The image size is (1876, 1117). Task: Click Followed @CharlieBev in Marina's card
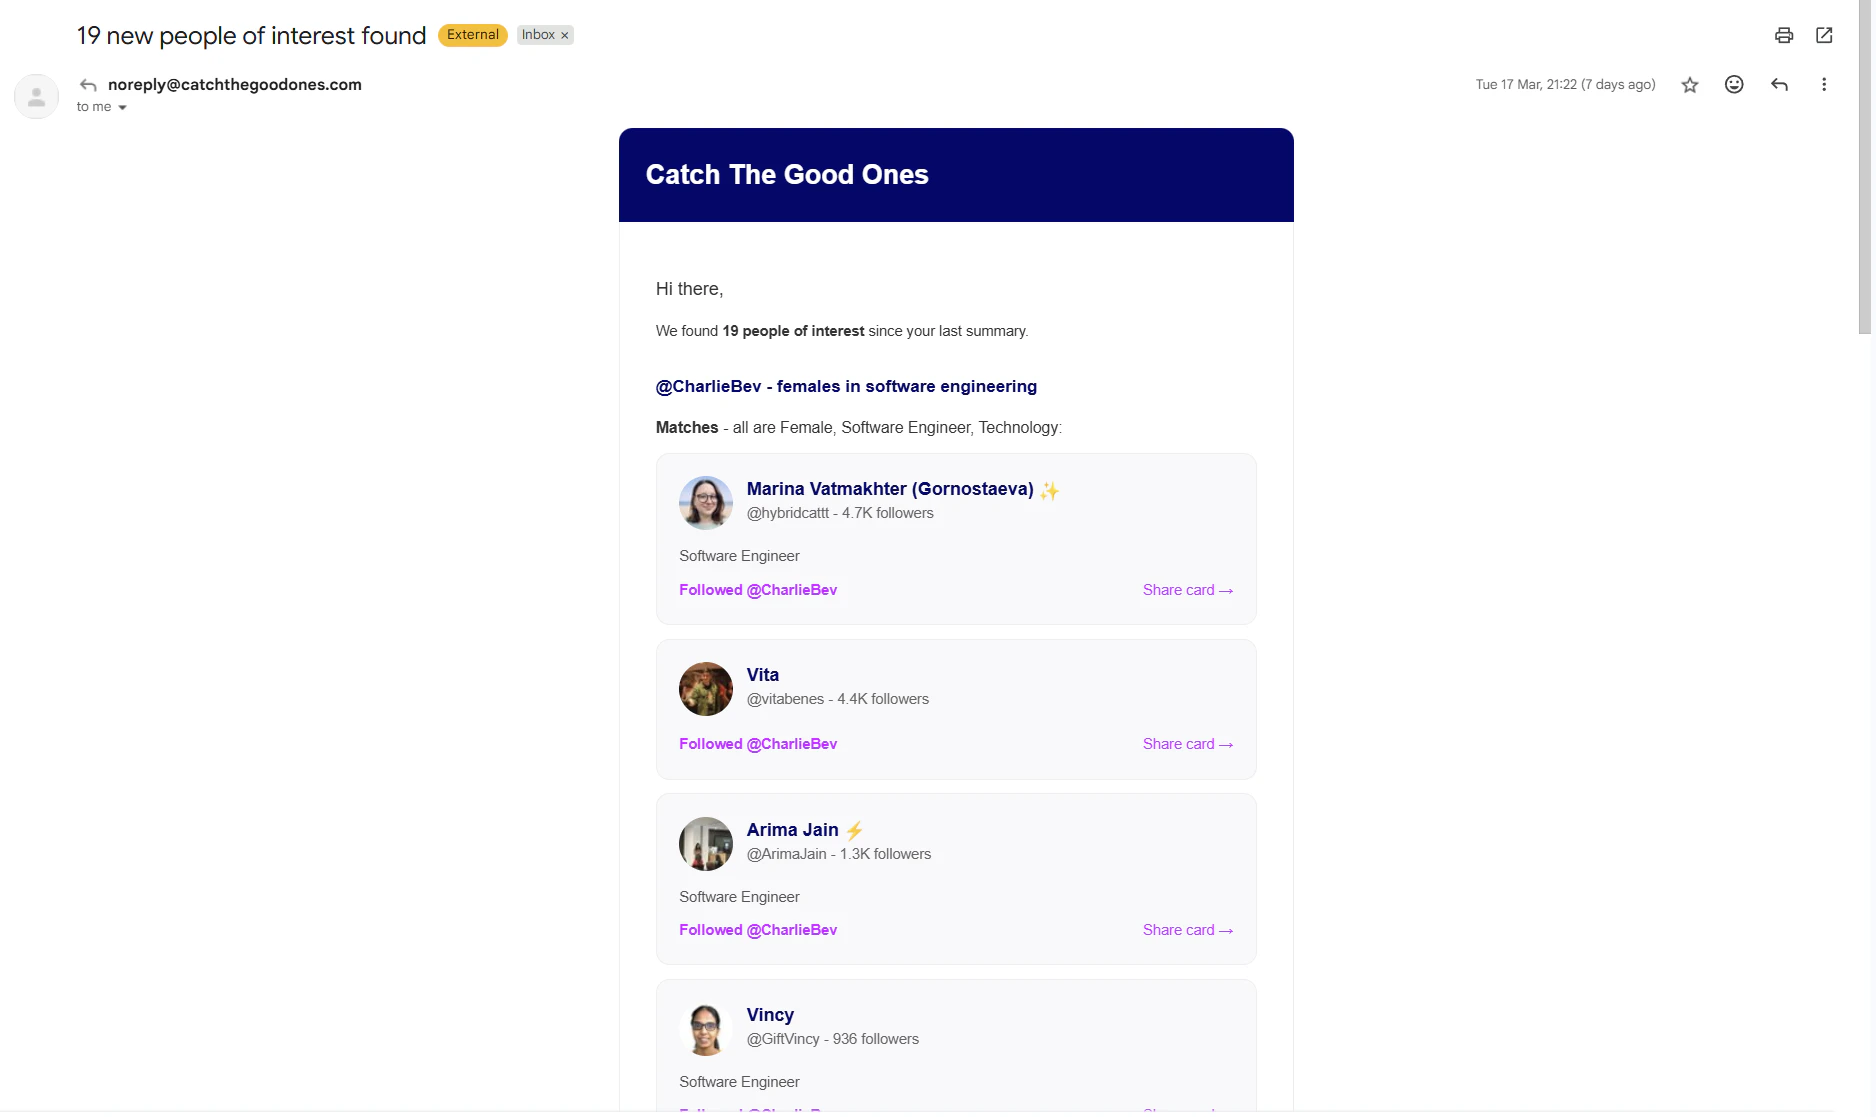click(758, 590)
